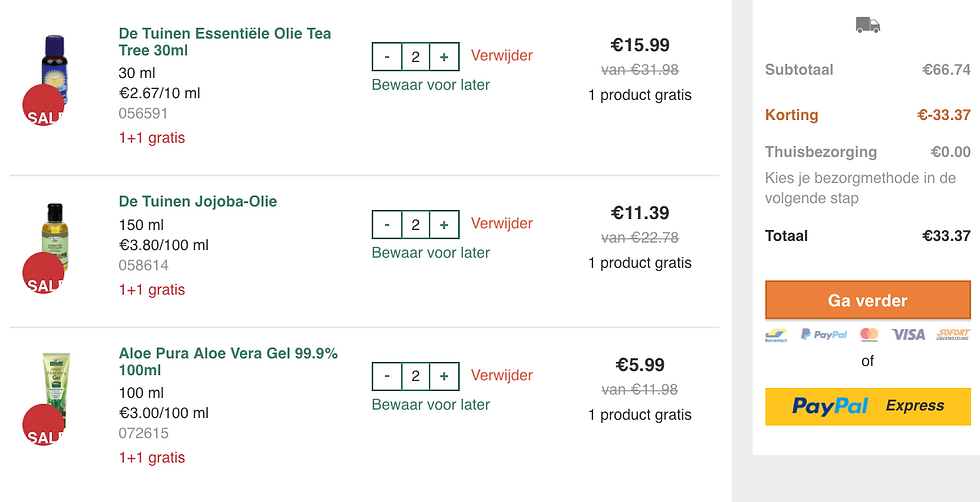Click the Ga verder button
980x502 pixels.
tap(868, 300)
